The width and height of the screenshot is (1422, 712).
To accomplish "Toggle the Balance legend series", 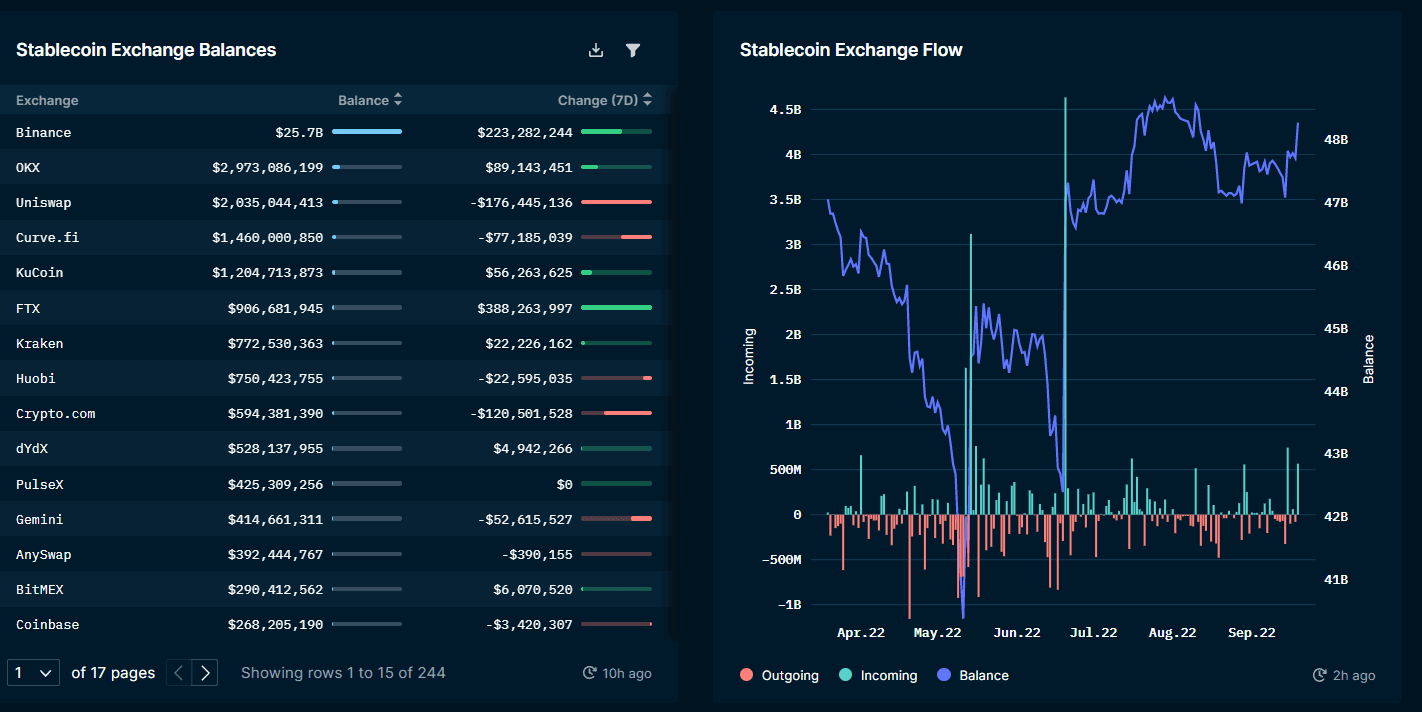I will 973,675.
